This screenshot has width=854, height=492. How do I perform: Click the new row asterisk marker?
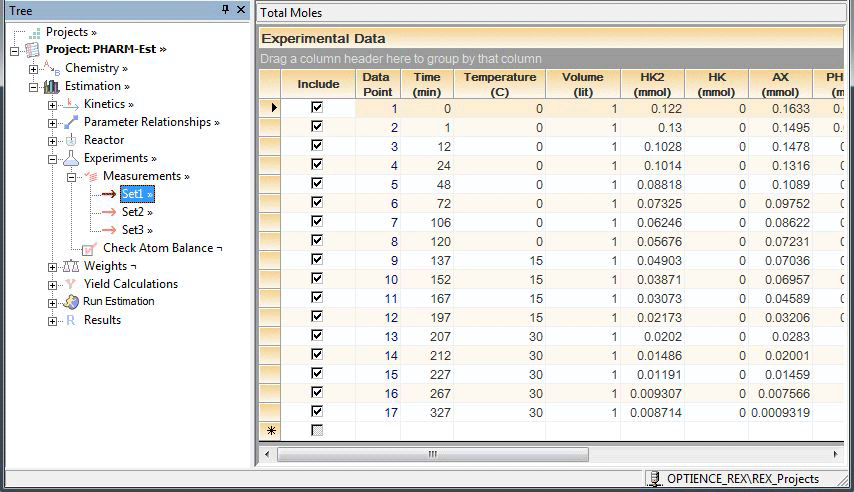(x=271, y=431)
